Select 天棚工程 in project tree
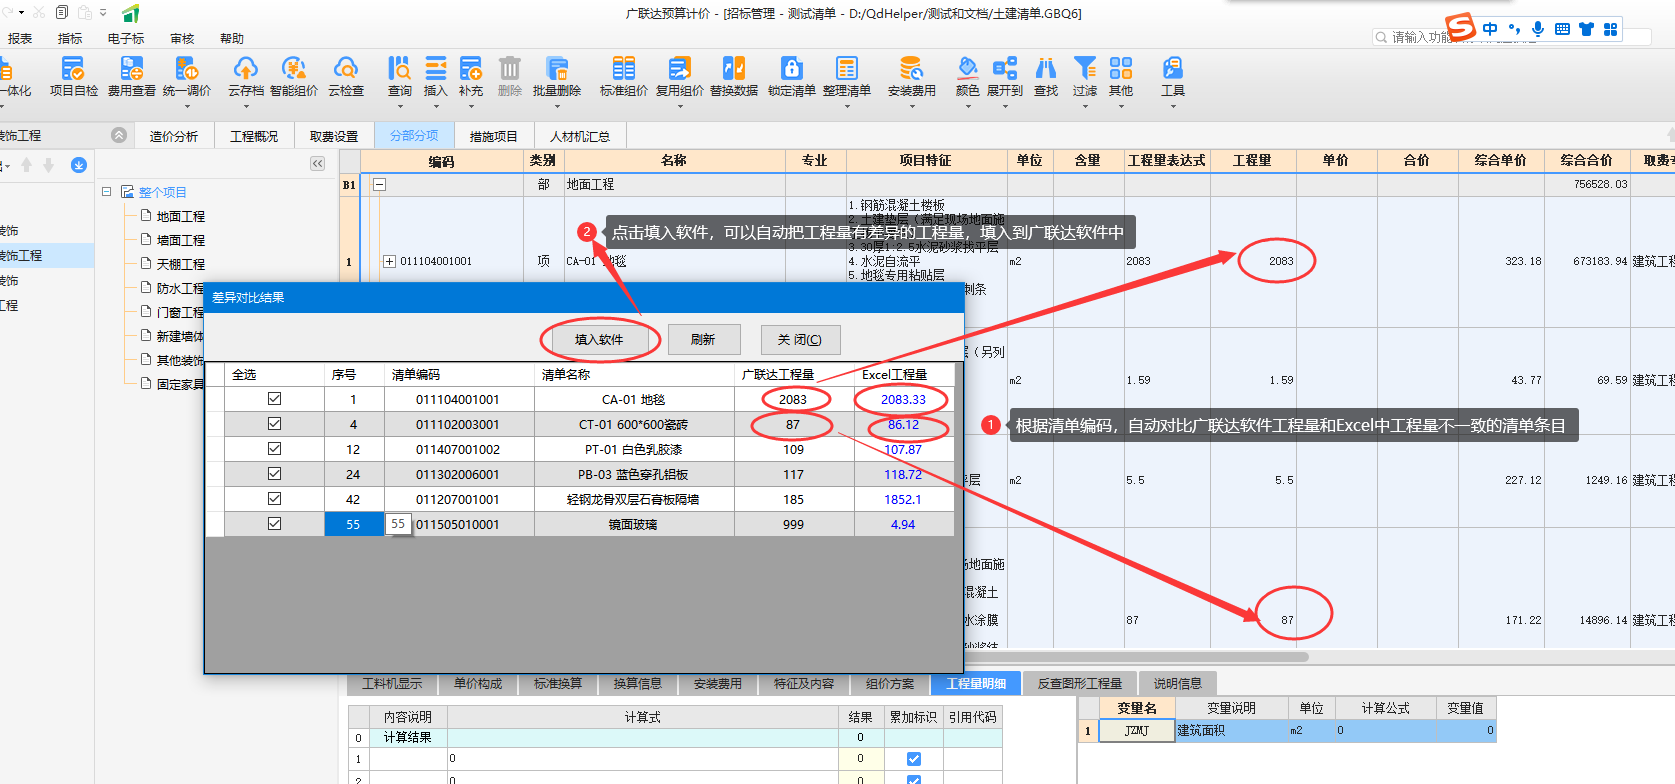The image size is (1675, 784). click(180, 264)
